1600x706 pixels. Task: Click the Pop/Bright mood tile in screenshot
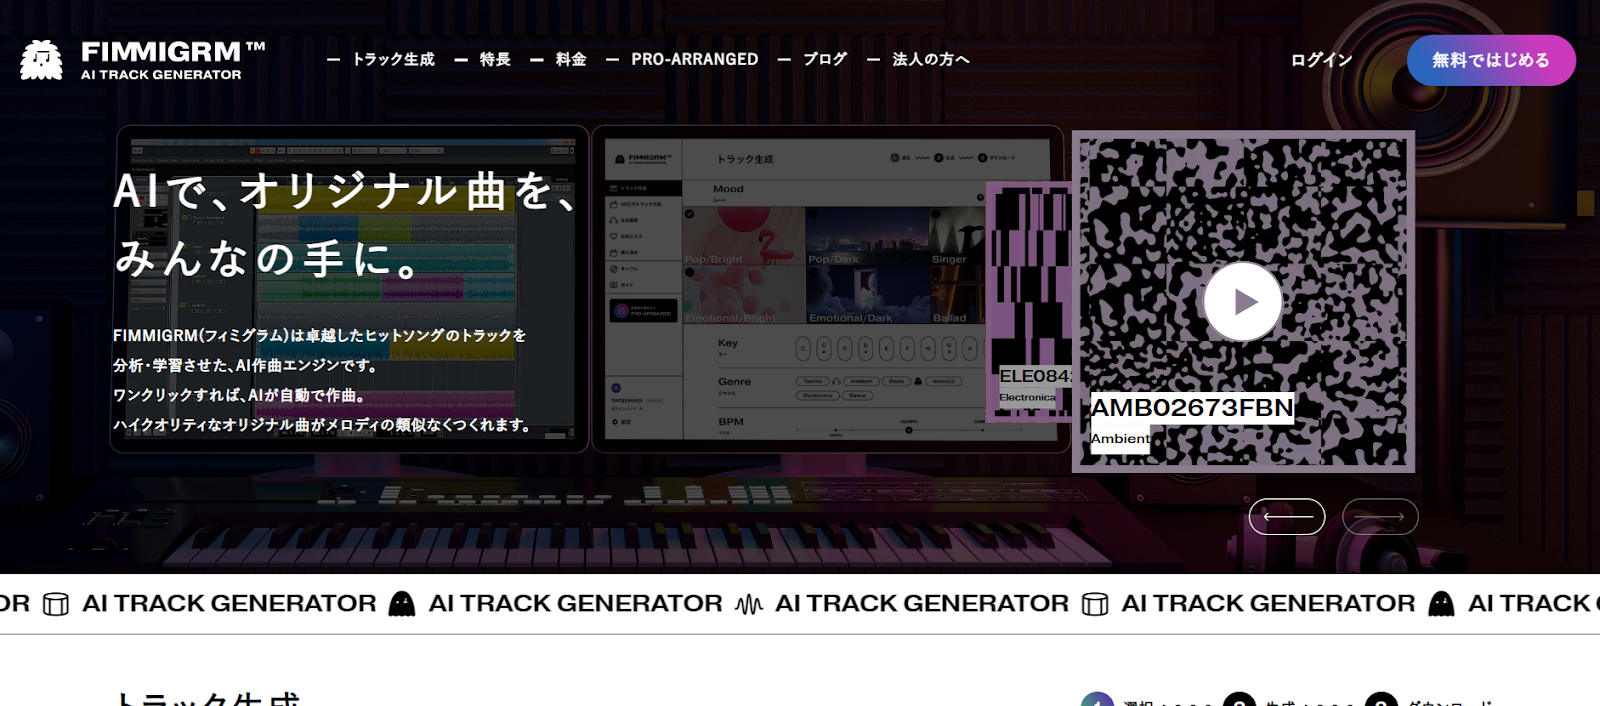[744, 237]
